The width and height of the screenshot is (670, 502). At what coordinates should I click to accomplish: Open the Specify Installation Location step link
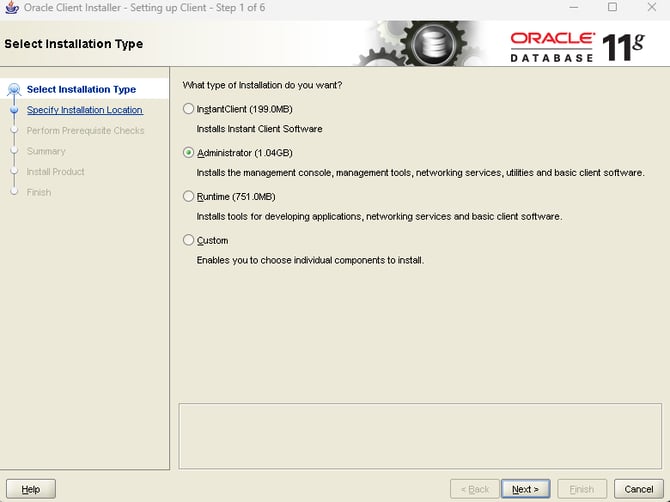84,110
